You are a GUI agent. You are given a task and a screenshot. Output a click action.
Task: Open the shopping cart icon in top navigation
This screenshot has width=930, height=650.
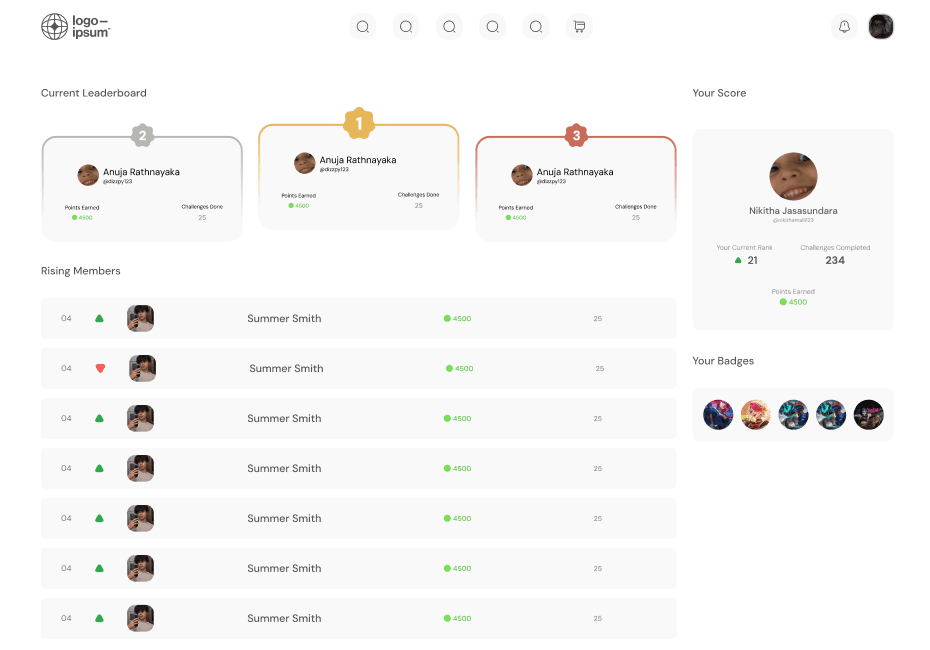pos(579,27)
